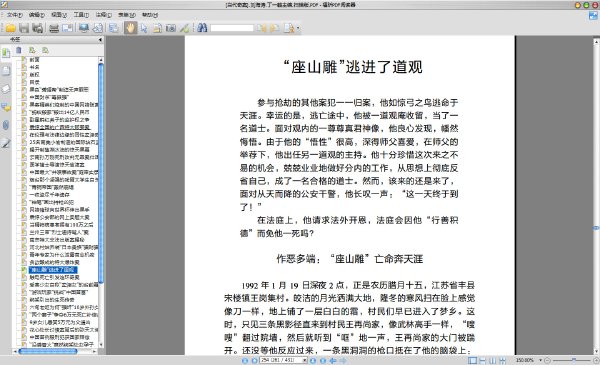The image size is (600, 365).
Task: Open the 150.00% zoom level dropdown
Action: pyautogui.click(x=541, y=360)
